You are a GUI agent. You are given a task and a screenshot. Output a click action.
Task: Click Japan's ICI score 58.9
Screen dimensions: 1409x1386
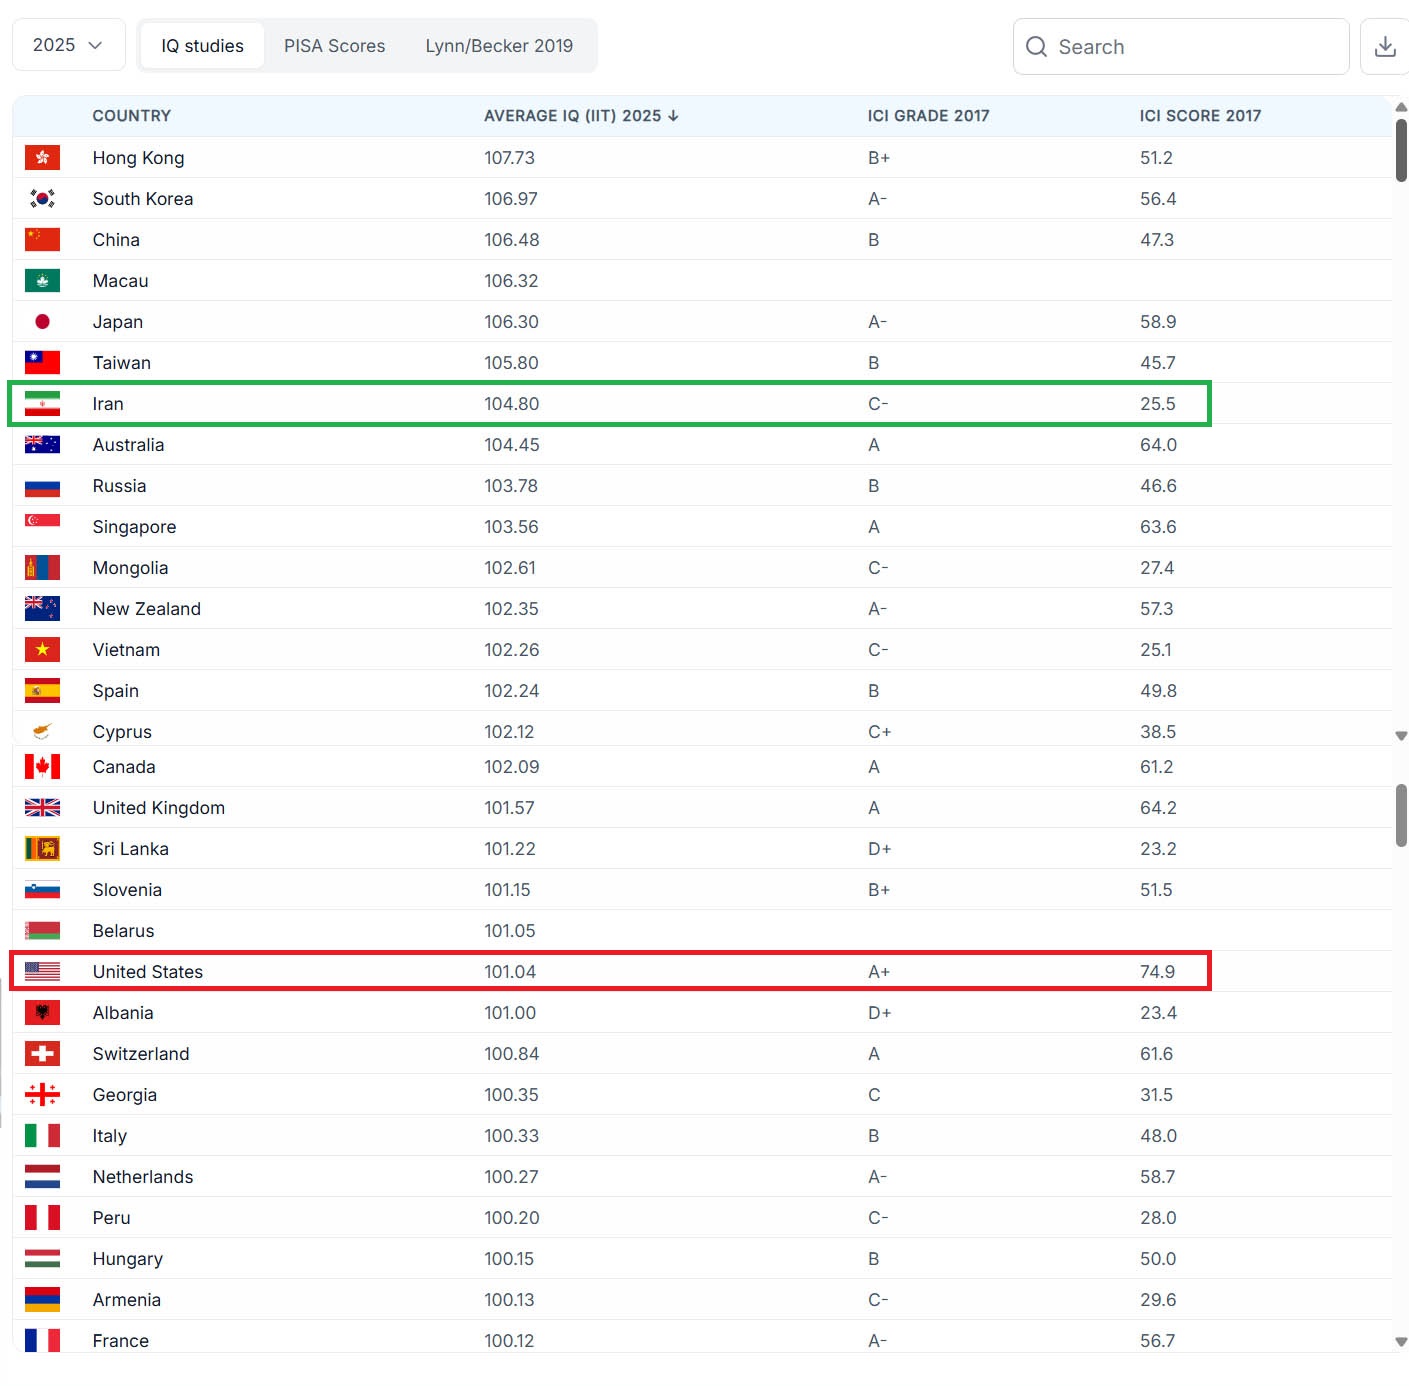(1158, 322)
